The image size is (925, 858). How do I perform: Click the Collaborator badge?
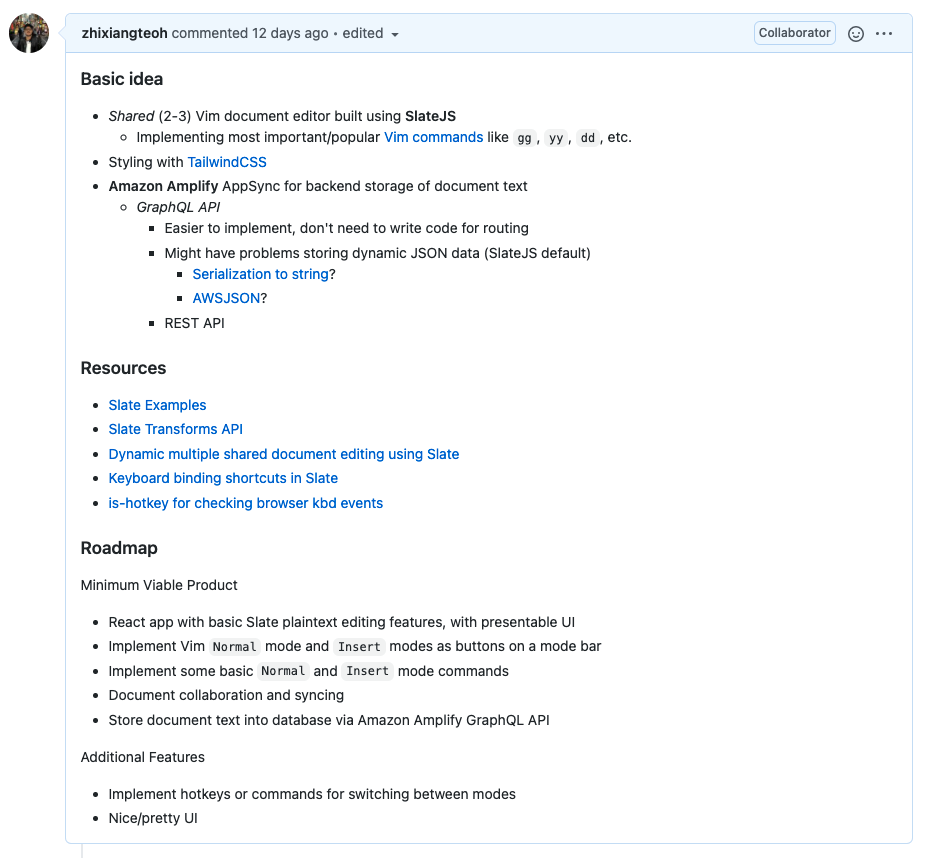(x=794, y=32)
